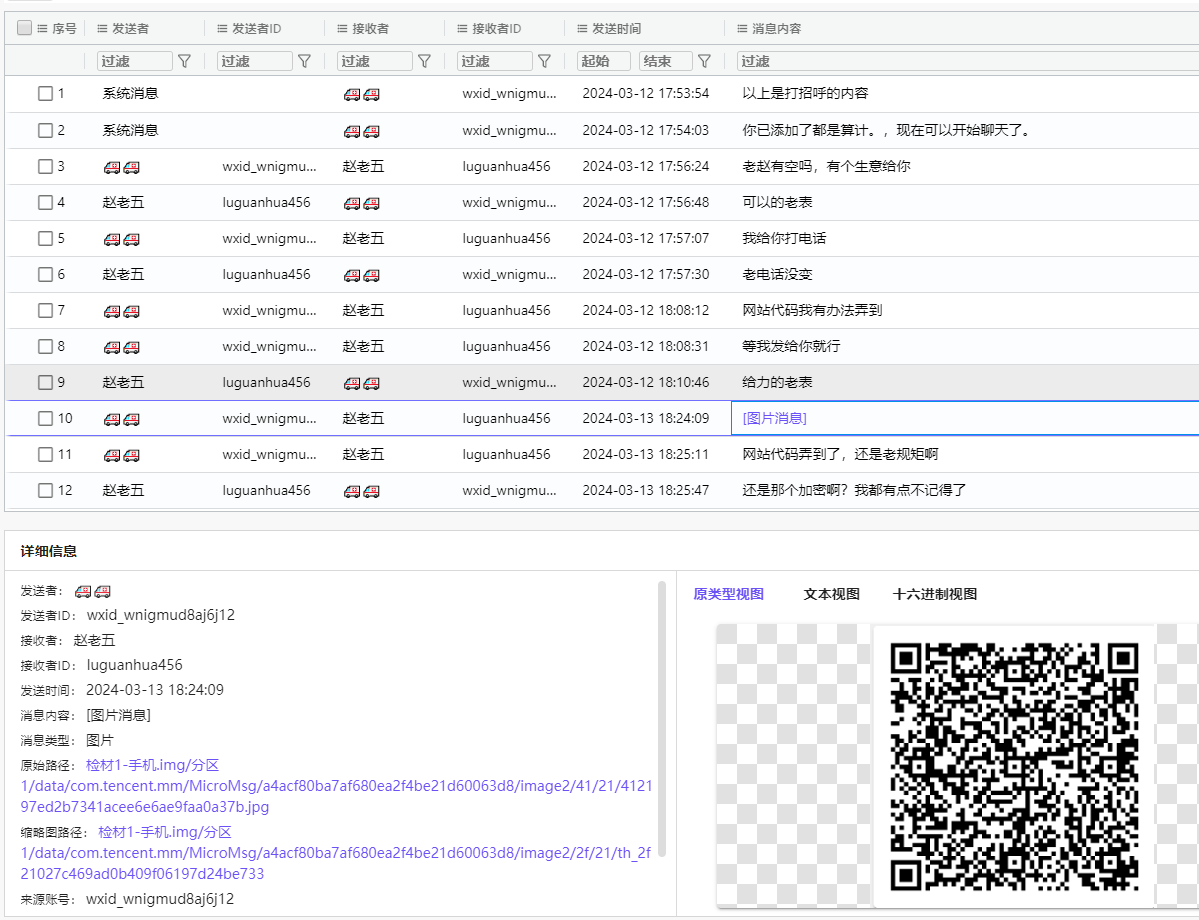Click the QR code image preview
1199x920 pixels.
pyautogui.click(x=1014, y=766)
